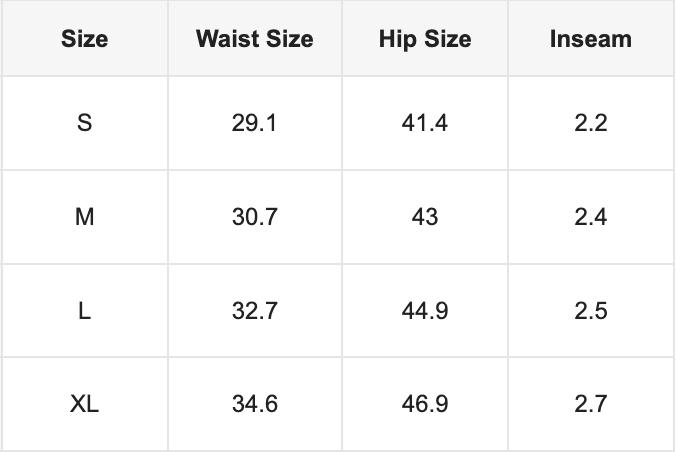Image resolution: width=676 pixels, height=452 pixels.
Task: Select the XL size cell
Action: pyautogui.click(x=85, y=405)
